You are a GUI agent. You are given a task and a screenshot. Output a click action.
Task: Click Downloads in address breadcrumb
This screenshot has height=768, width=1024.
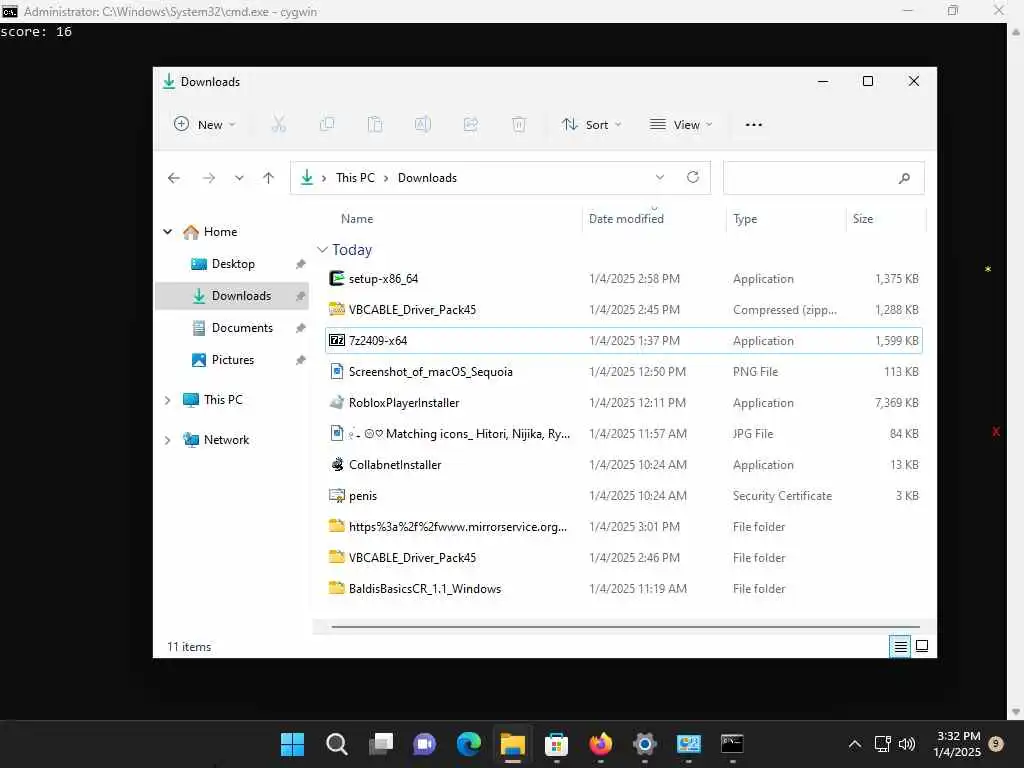(x=427, y=178)
